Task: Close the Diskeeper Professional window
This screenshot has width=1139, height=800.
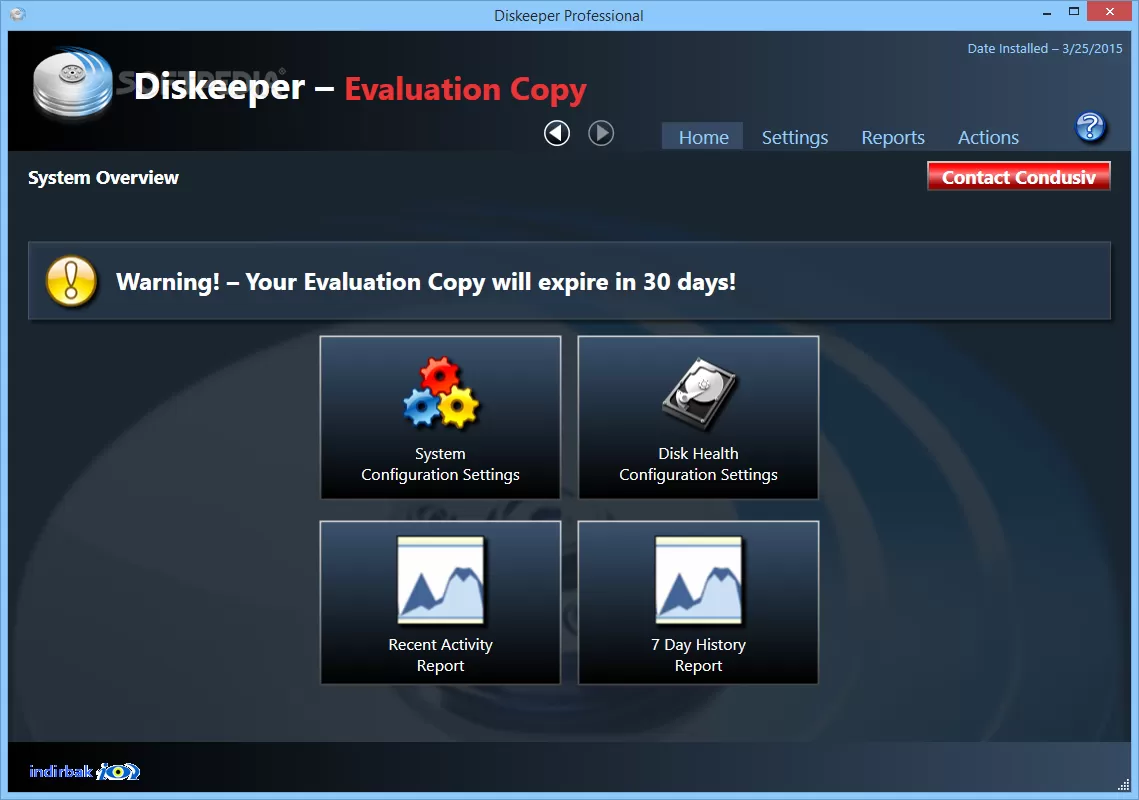Action: tap(1110, 12)
